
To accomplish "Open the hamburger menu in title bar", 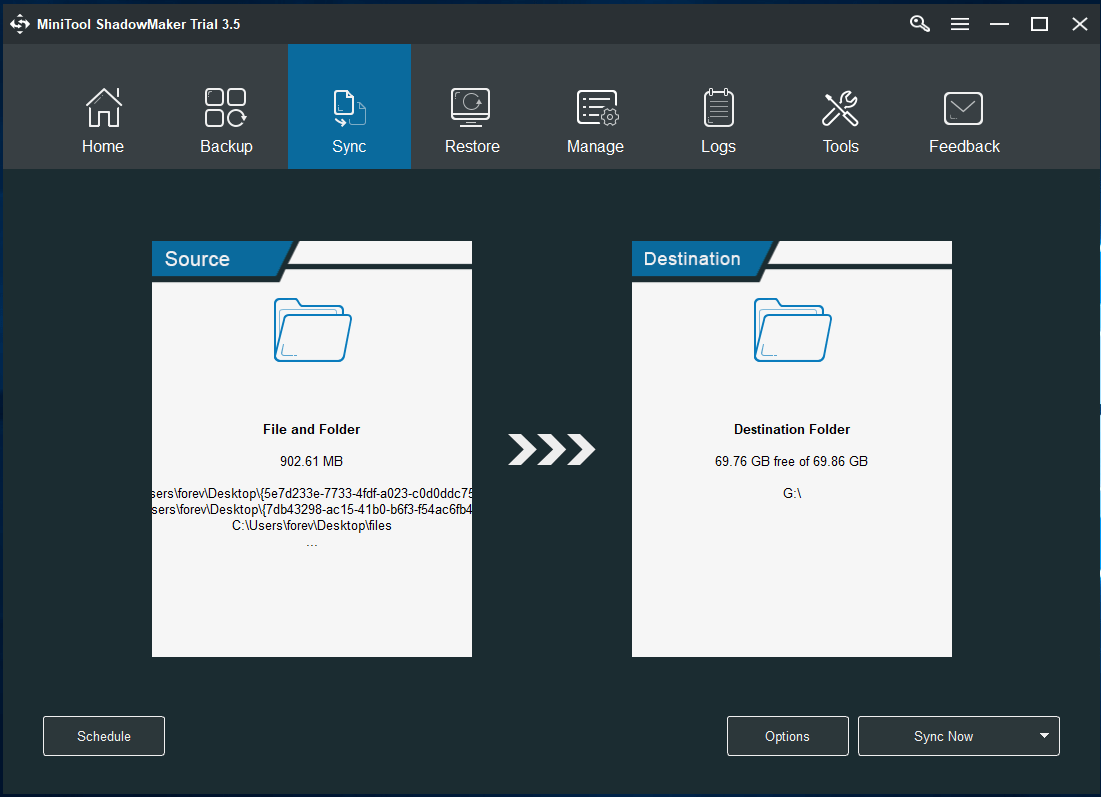I will [960, 24].
